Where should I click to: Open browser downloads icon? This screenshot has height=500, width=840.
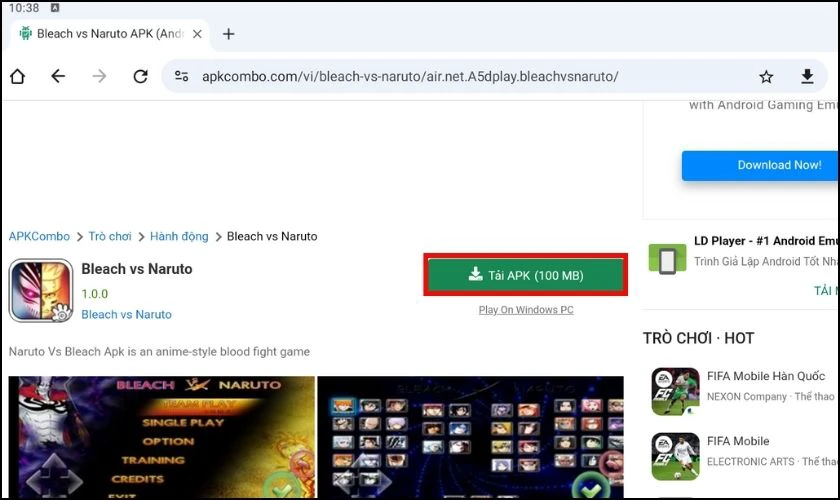[x=807, y=77]
